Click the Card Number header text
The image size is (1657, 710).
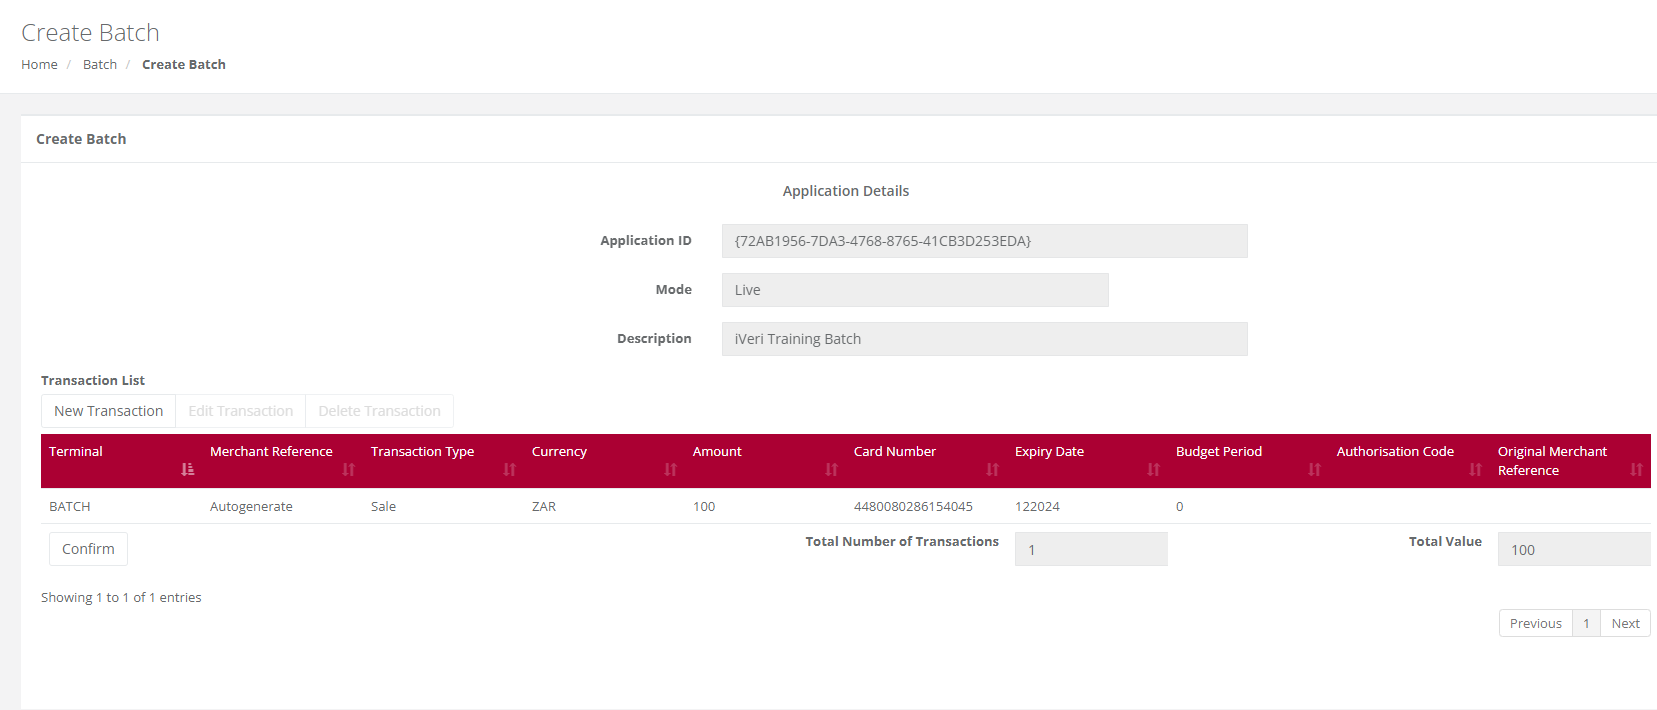pos(895,451)
